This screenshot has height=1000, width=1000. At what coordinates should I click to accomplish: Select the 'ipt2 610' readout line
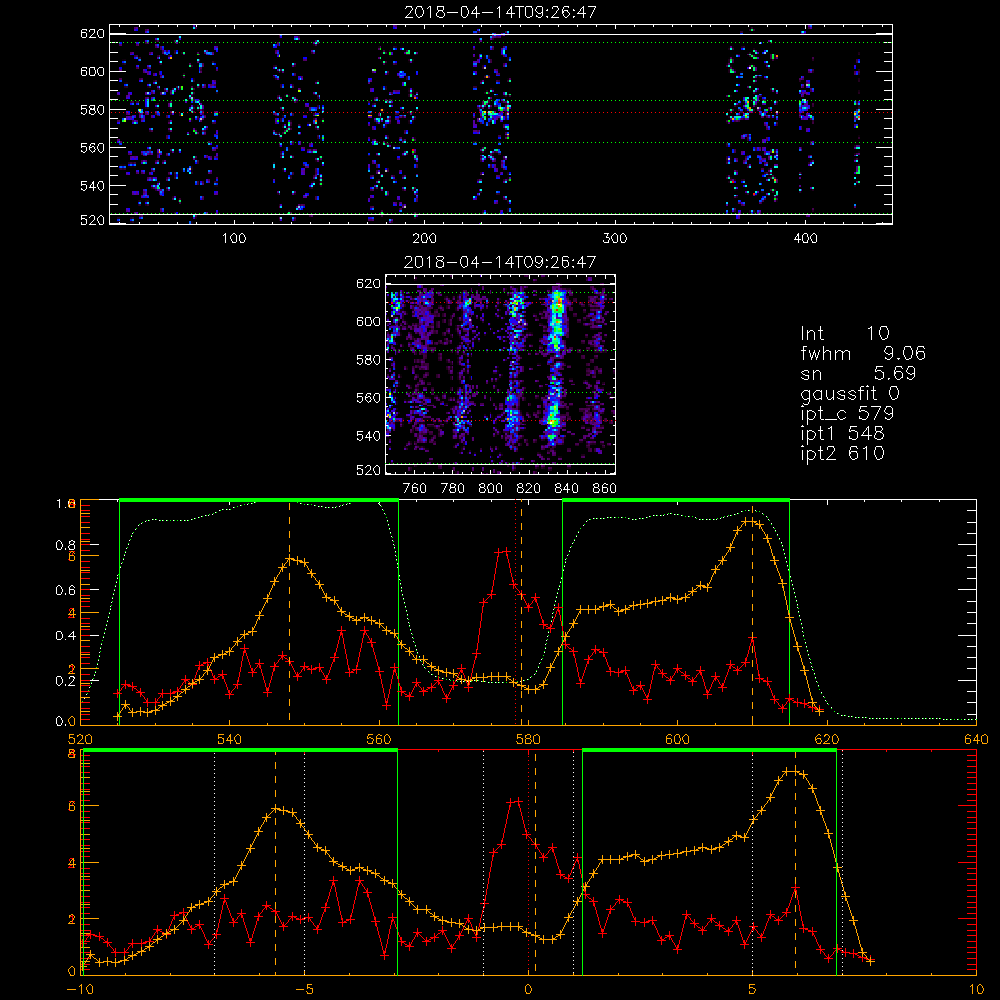[842, 453]
